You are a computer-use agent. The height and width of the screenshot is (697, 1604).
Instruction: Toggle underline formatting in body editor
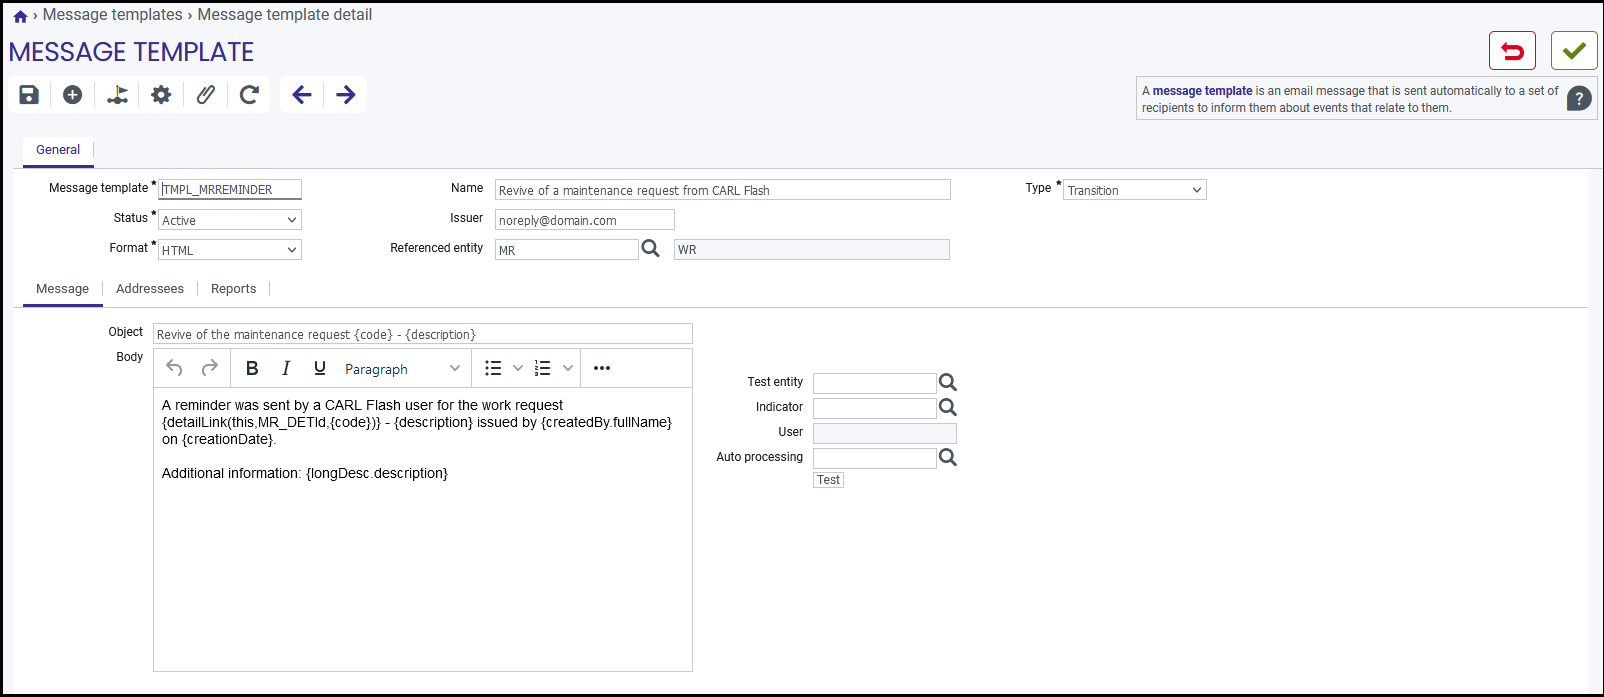tap(320, 368)
